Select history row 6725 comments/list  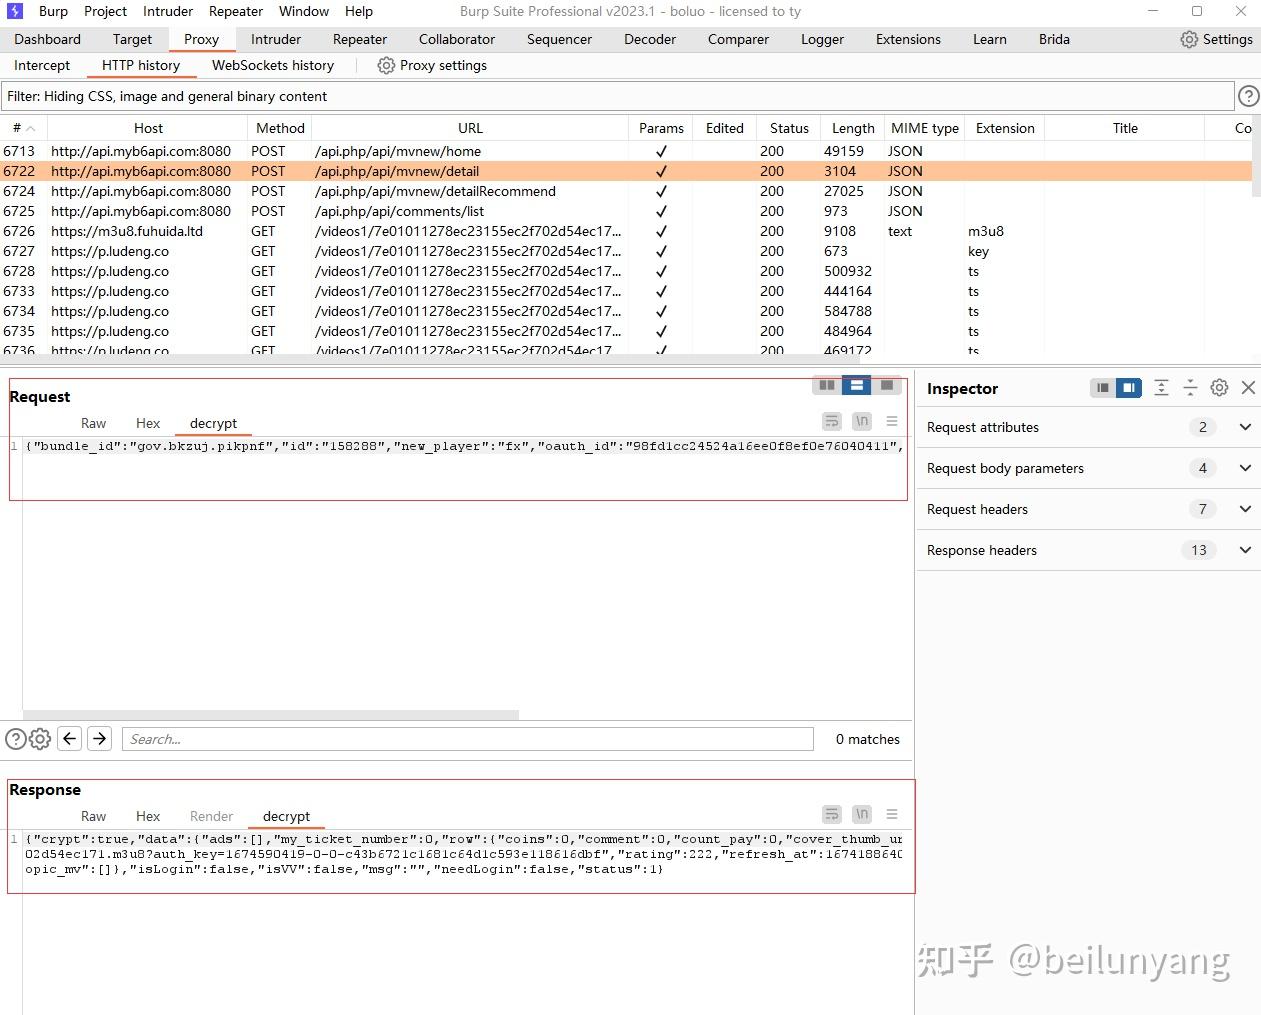[626, 211]
